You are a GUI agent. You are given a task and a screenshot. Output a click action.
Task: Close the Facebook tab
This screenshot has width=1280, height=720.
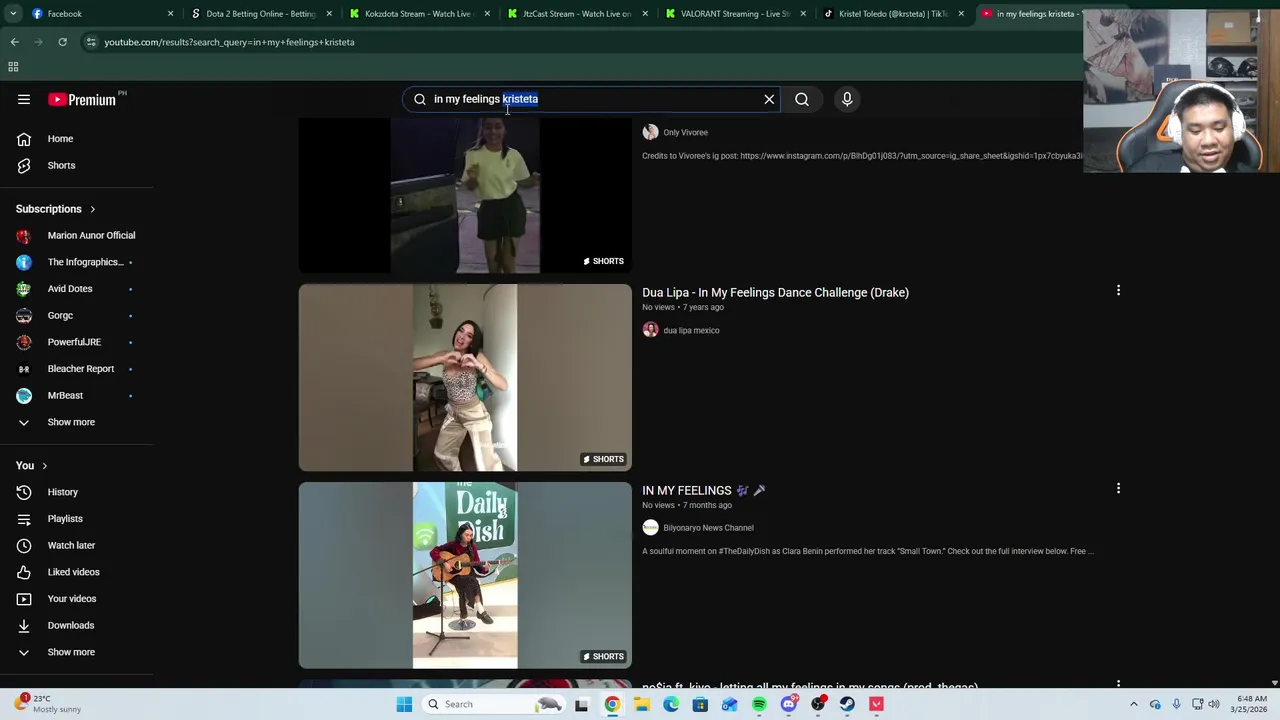click(x=170, y=14)
